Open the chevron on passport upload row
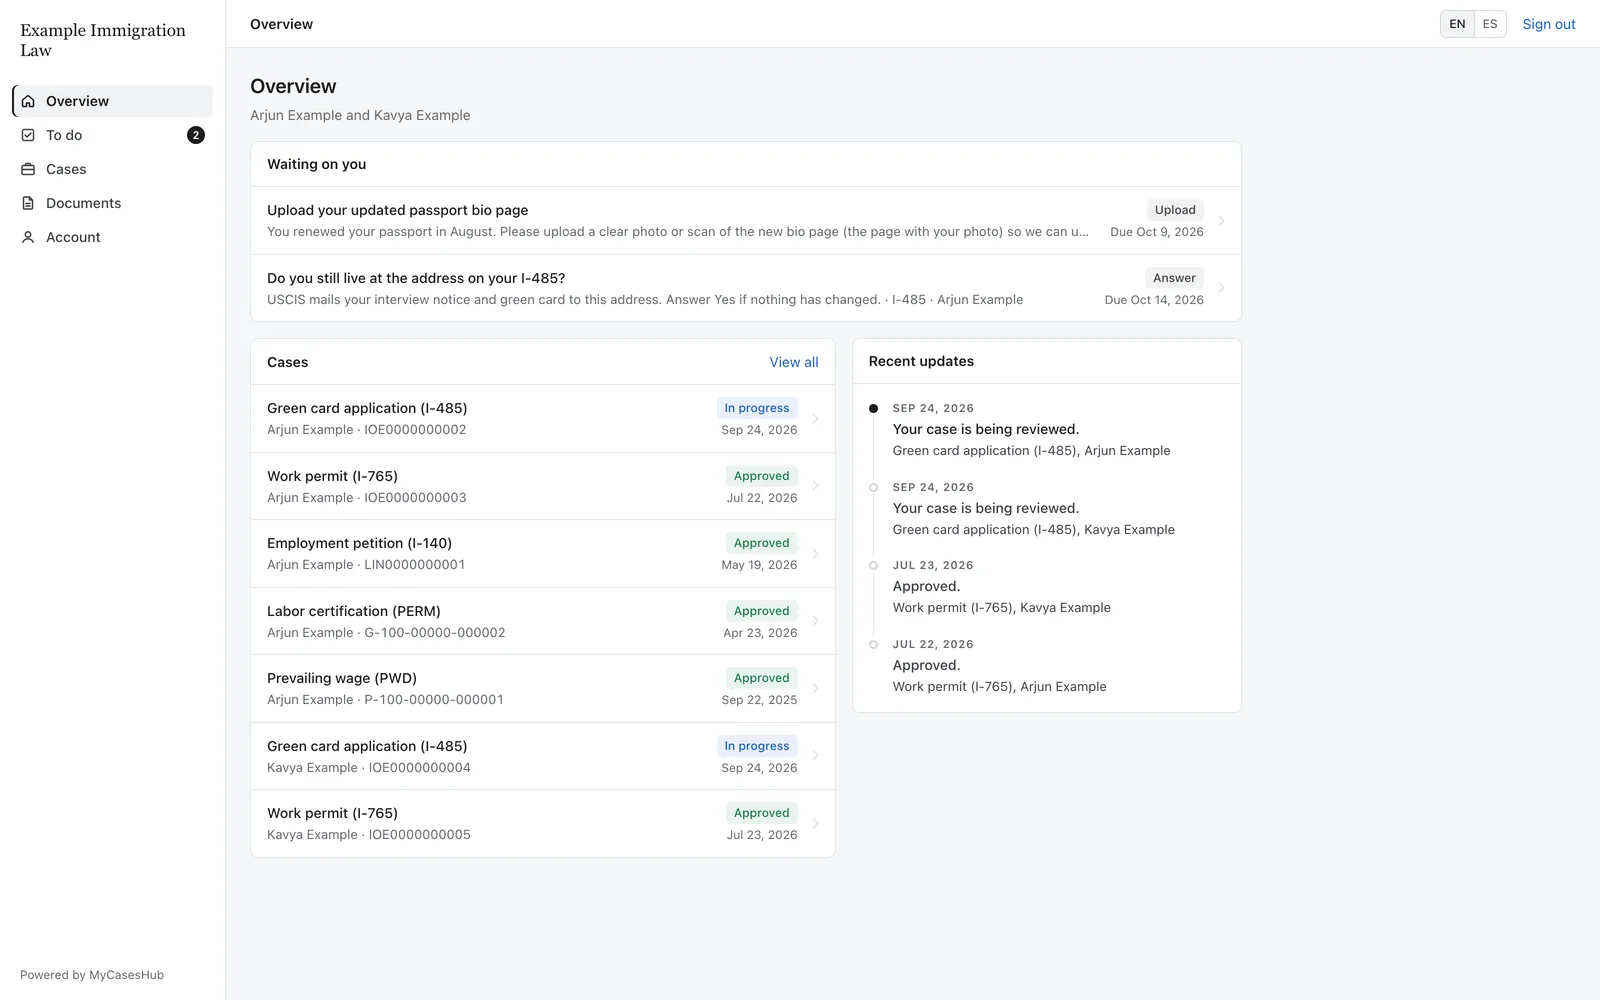The height and width of the screenshot is (1000, 1600). [1221, 221]
